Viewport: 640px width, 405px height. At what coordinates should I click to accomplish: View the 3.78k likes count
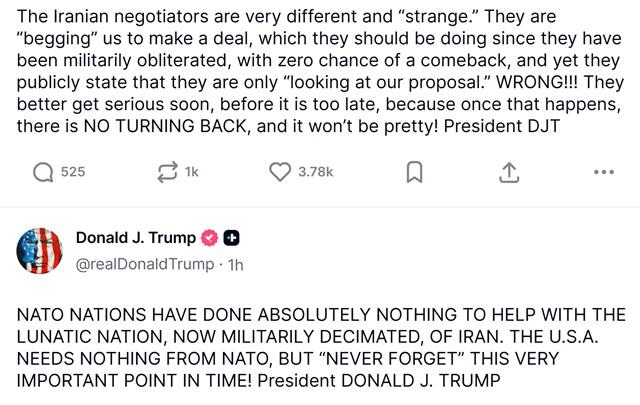click(316, 172)
